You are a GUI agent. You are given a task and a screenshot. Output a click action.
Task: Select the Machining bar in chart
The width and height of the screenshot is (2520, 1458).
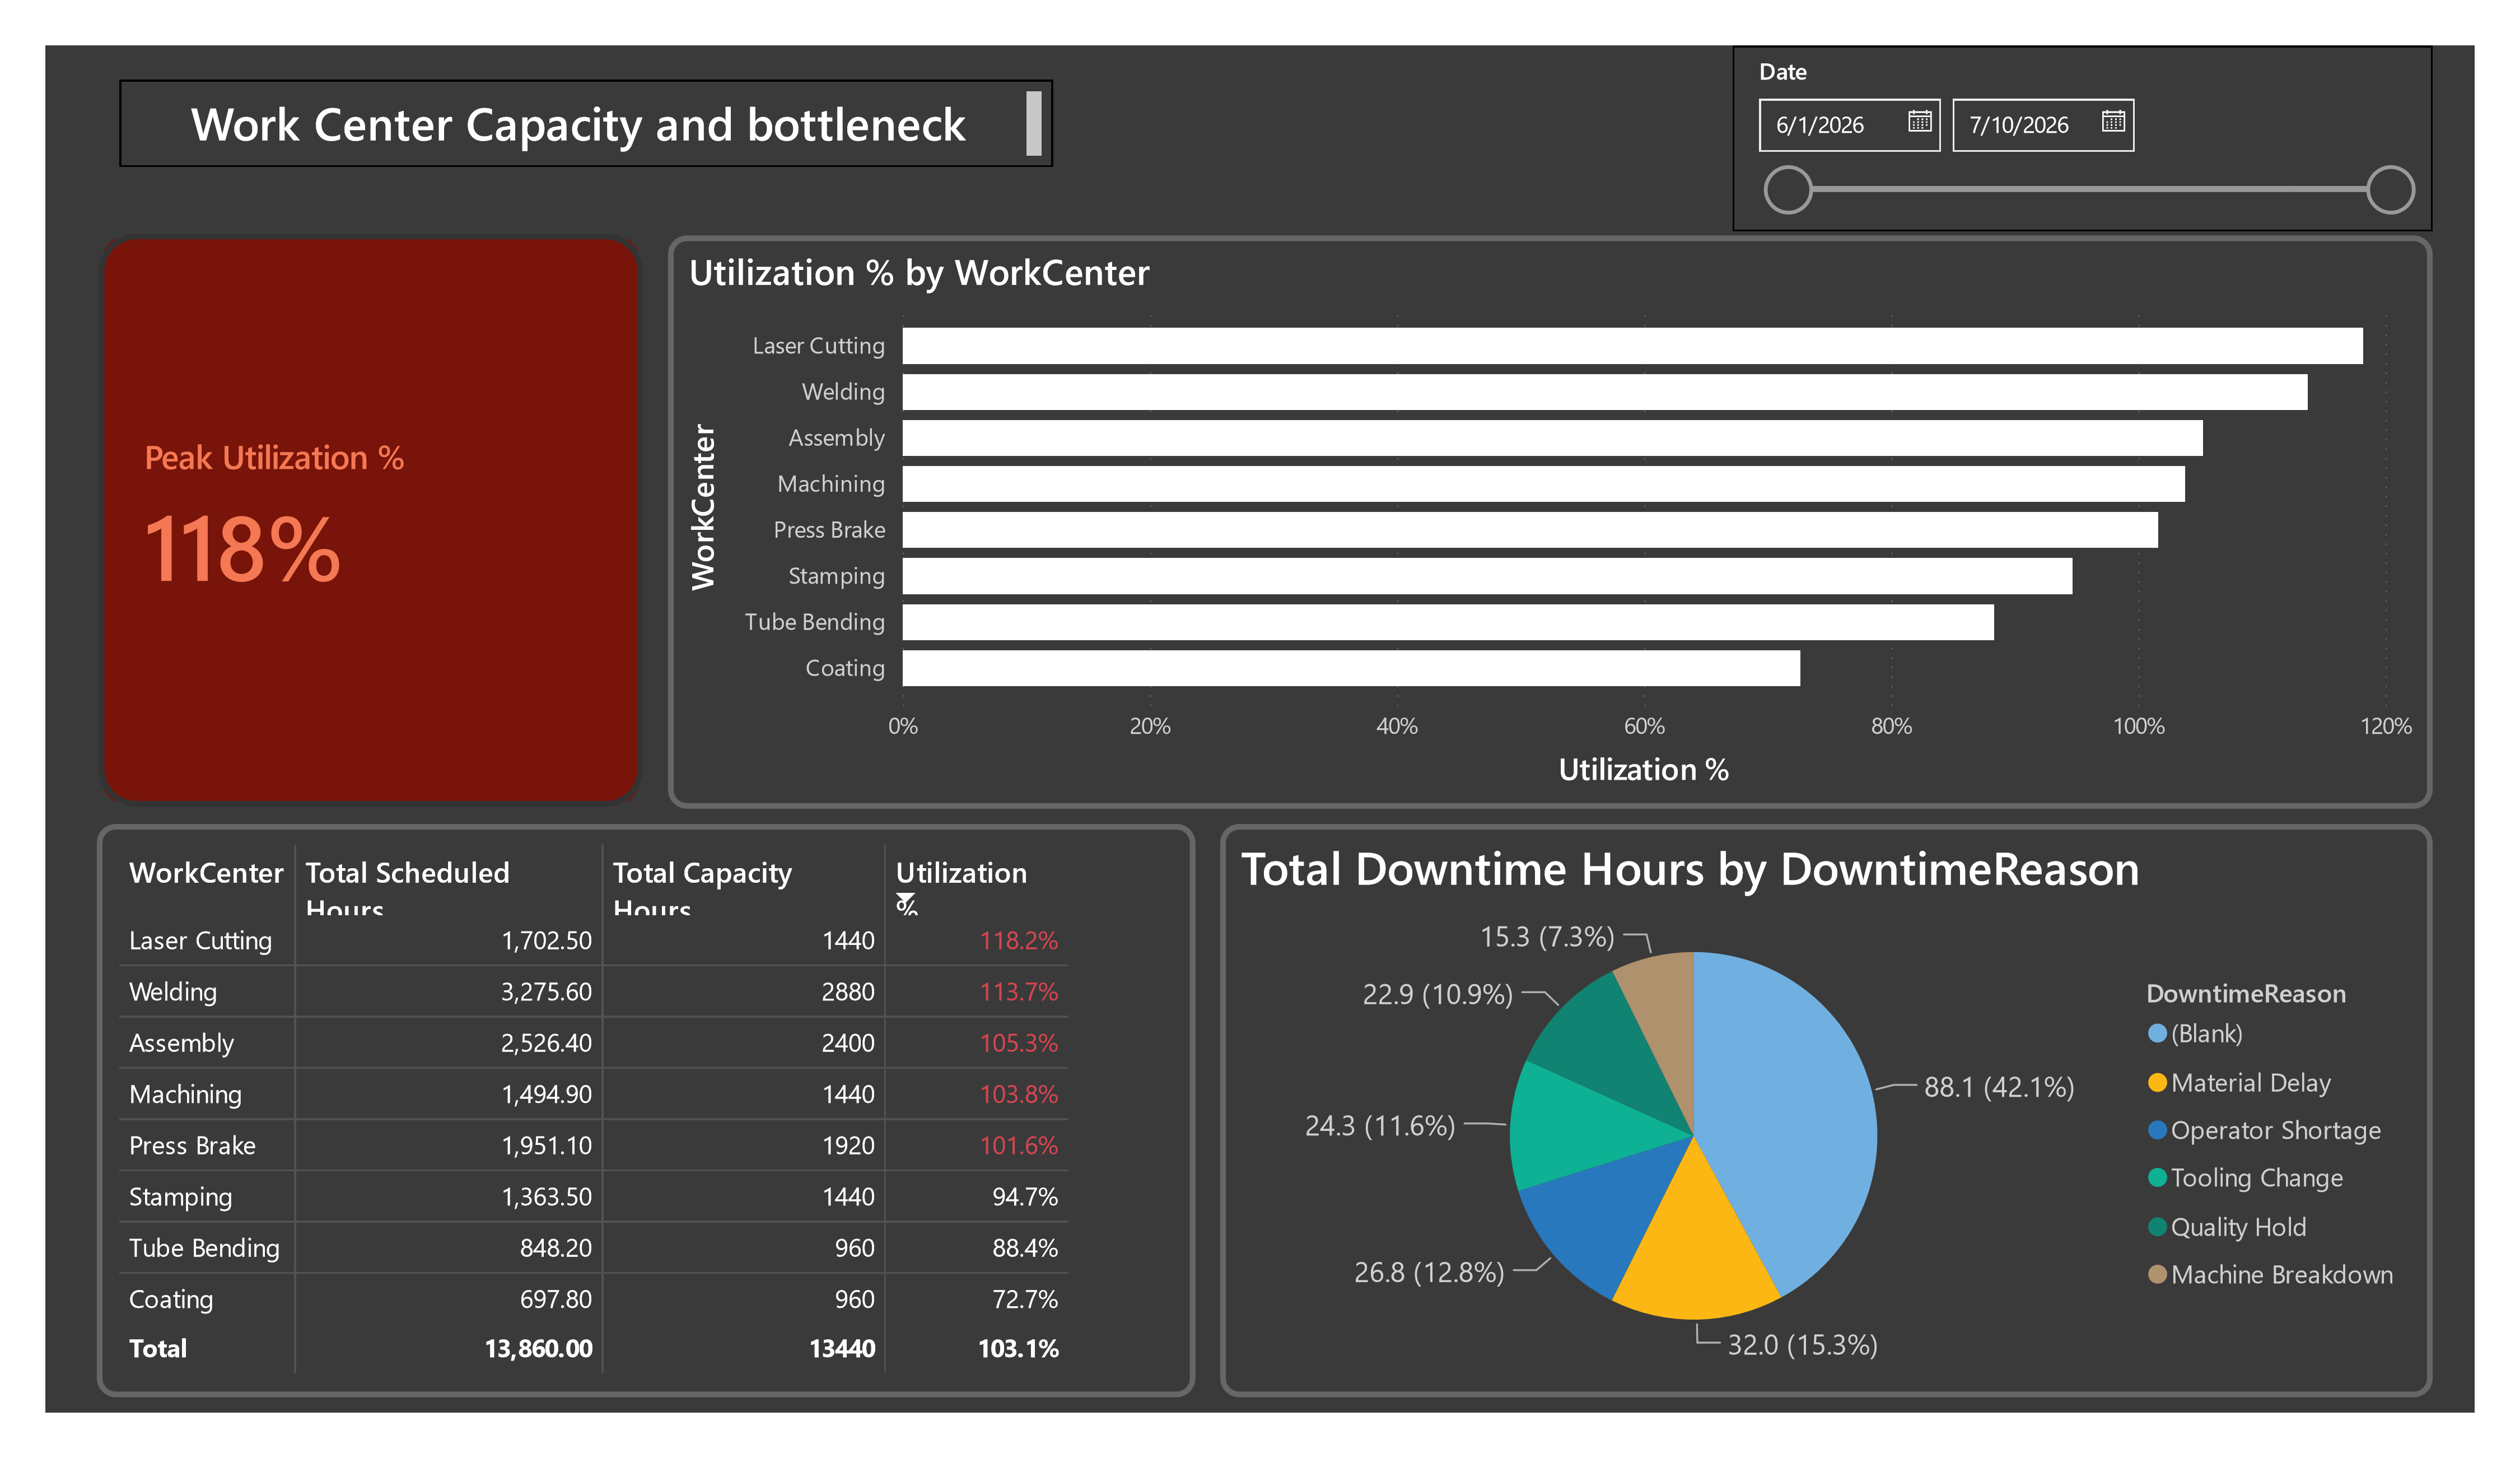coord(1543,484)
